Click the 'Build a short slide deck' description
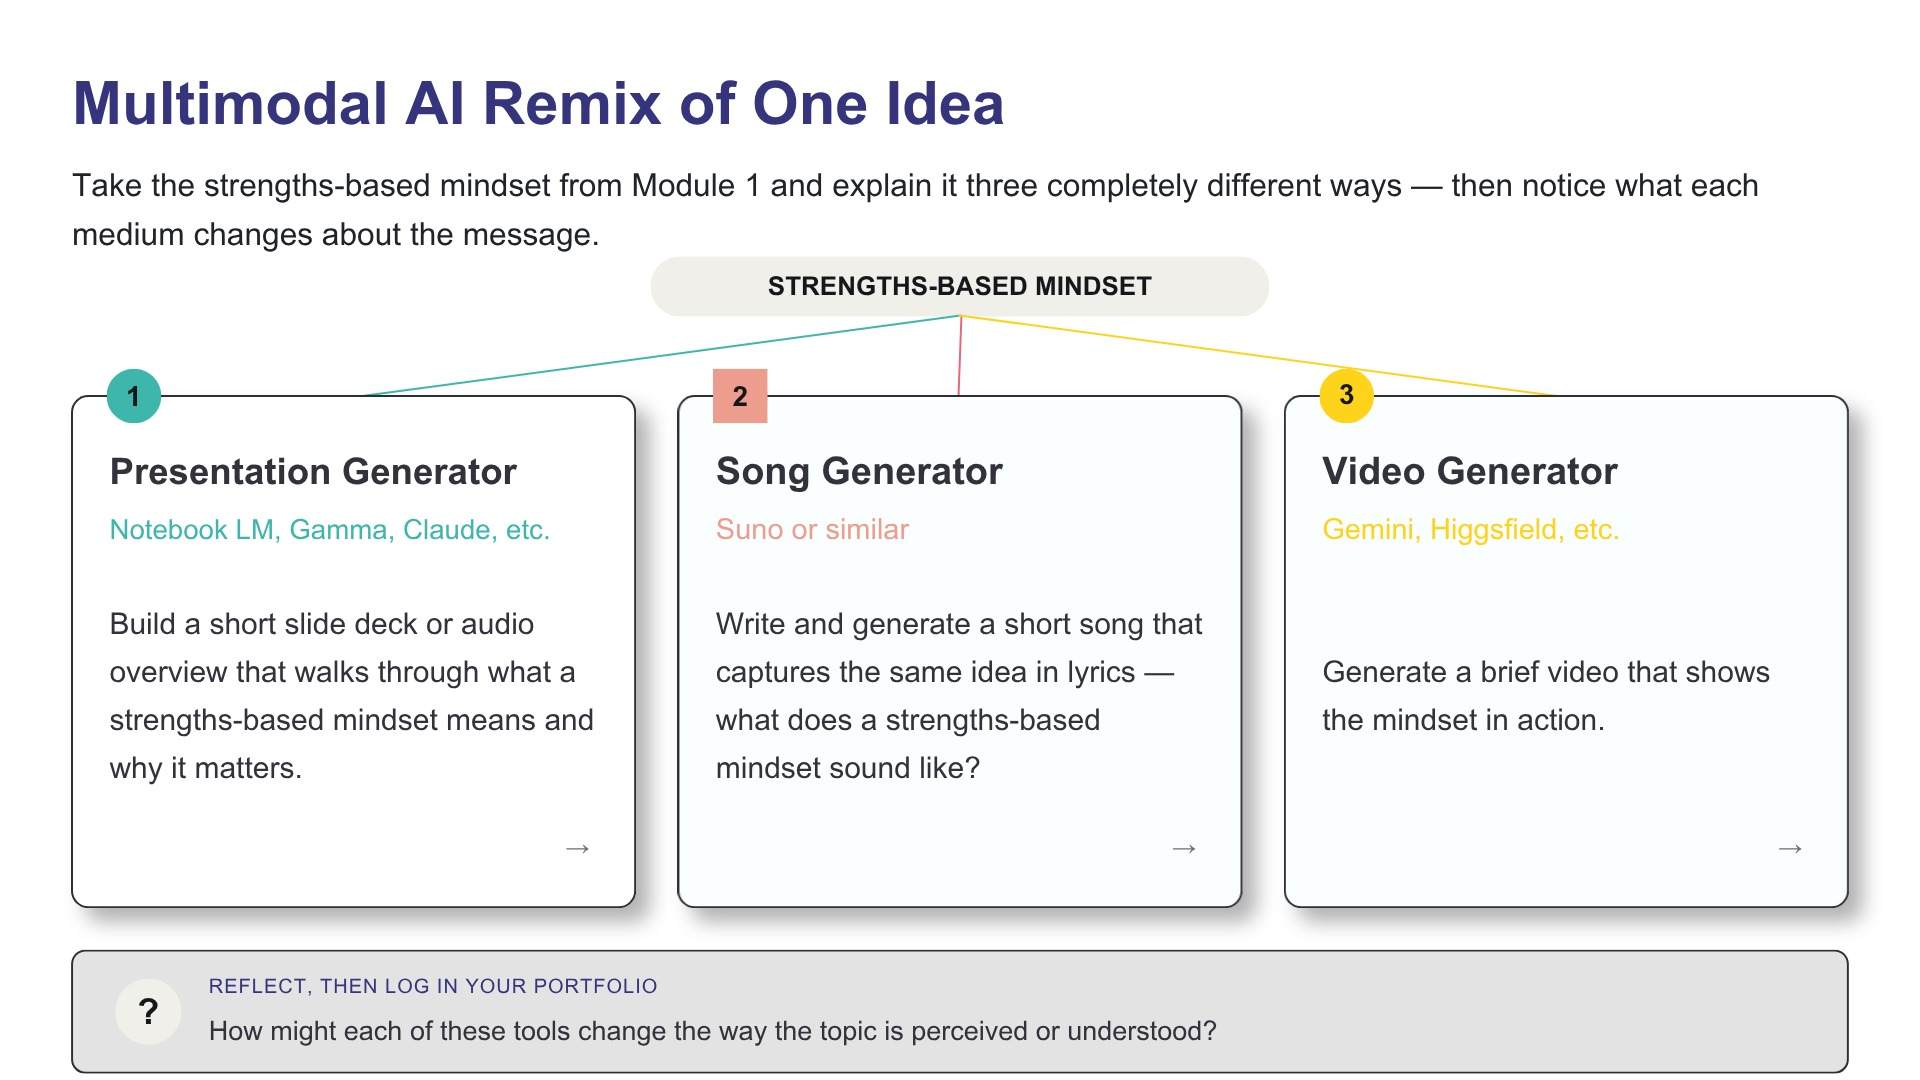This screenshot has height=1080, width=1920. [x=351, y=696]
